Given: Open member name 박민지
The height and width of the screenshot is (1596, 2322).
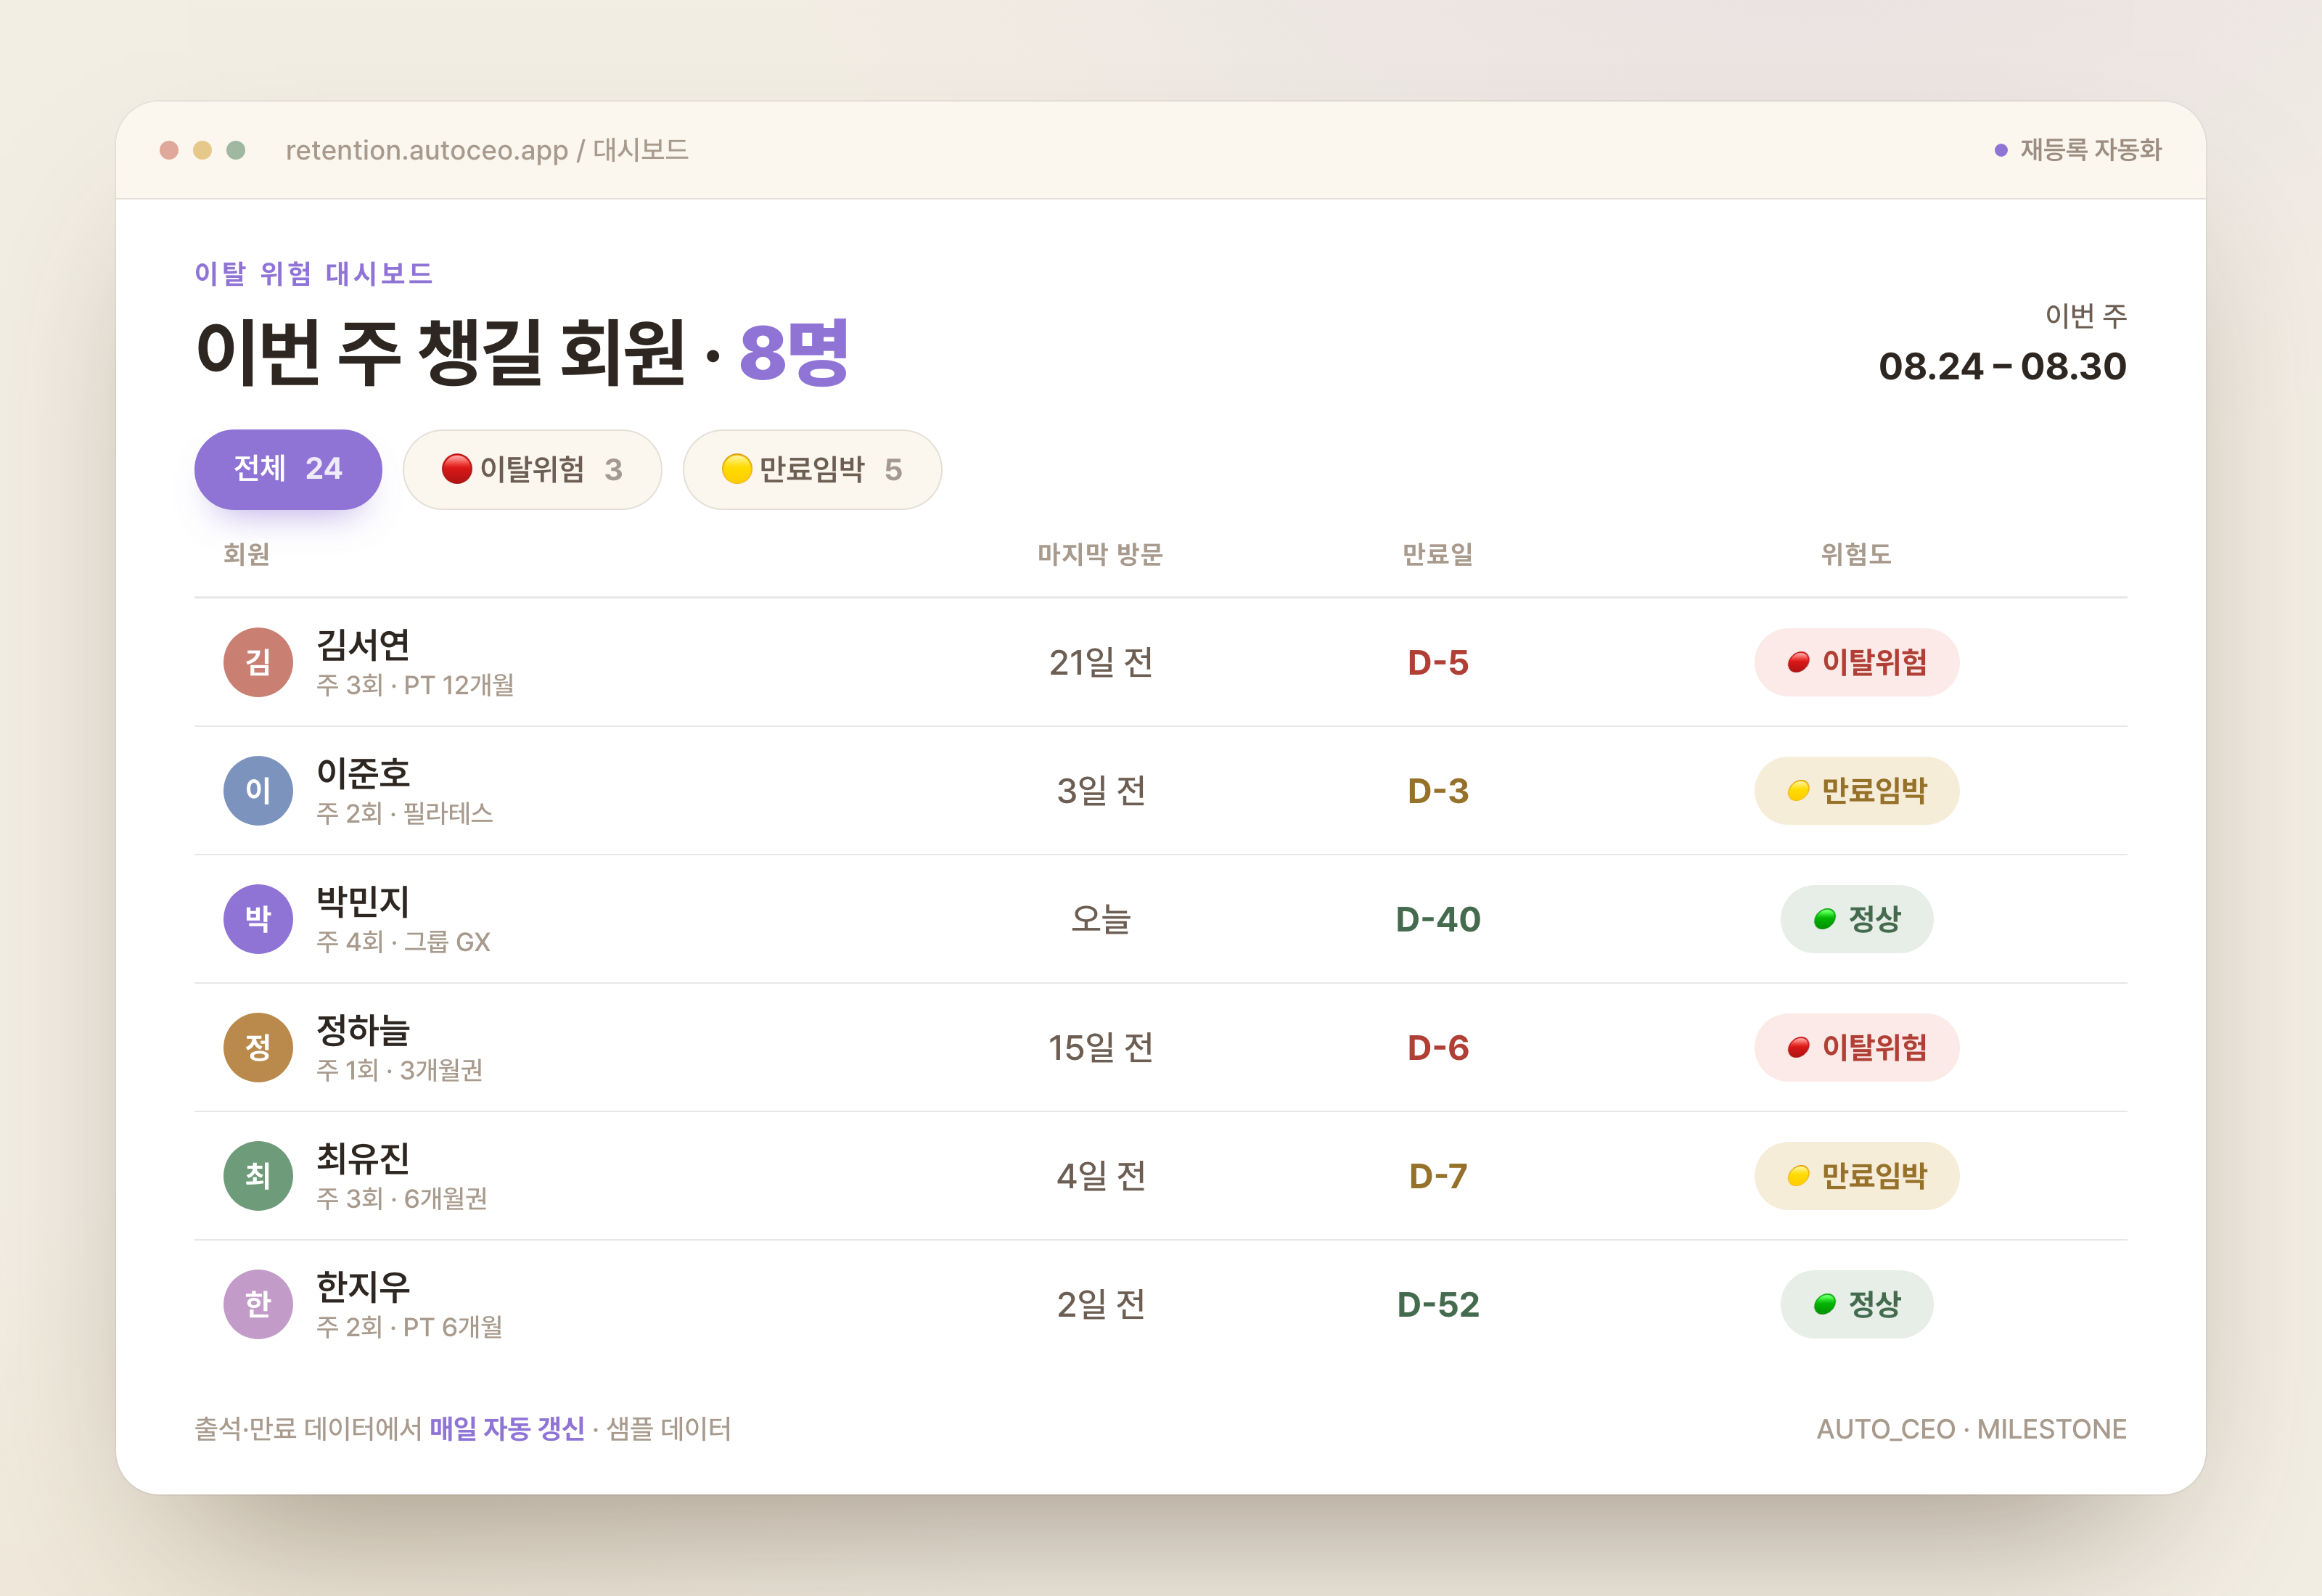Looking at the screenshot, I should (363, 902).
